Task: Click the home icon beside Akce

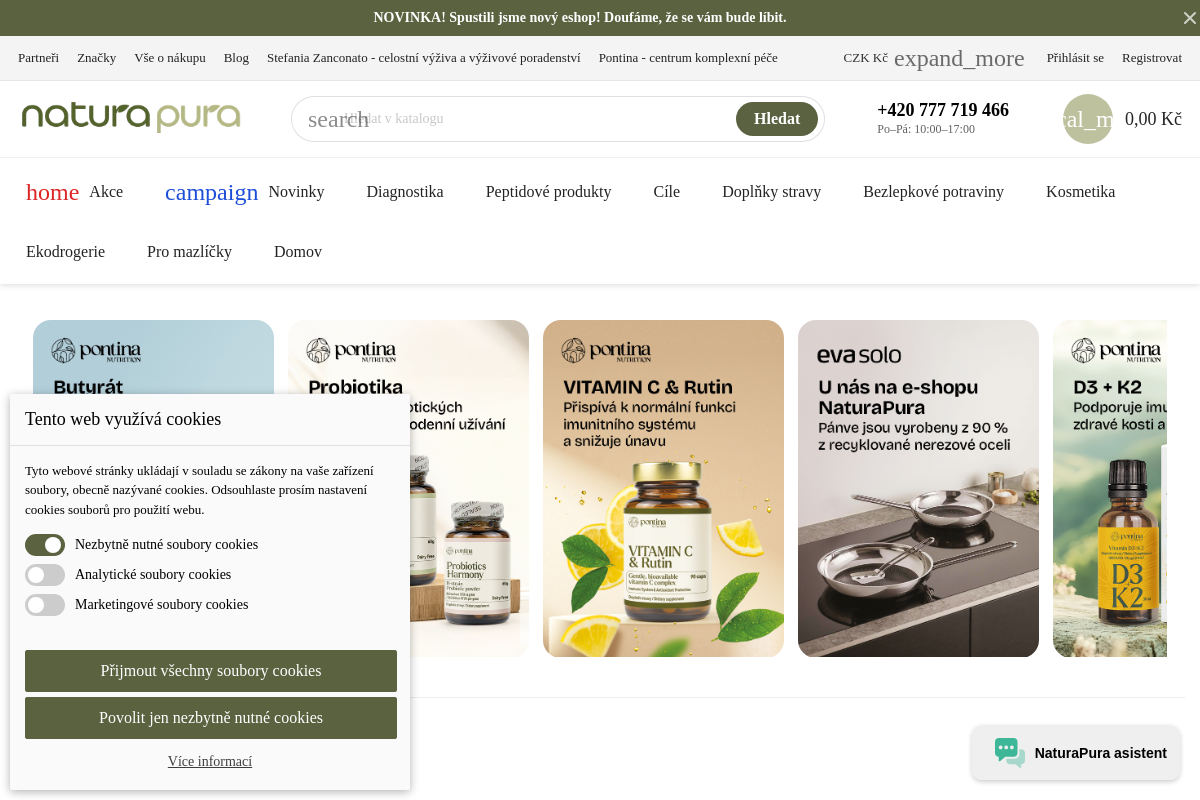Action: 52,192
